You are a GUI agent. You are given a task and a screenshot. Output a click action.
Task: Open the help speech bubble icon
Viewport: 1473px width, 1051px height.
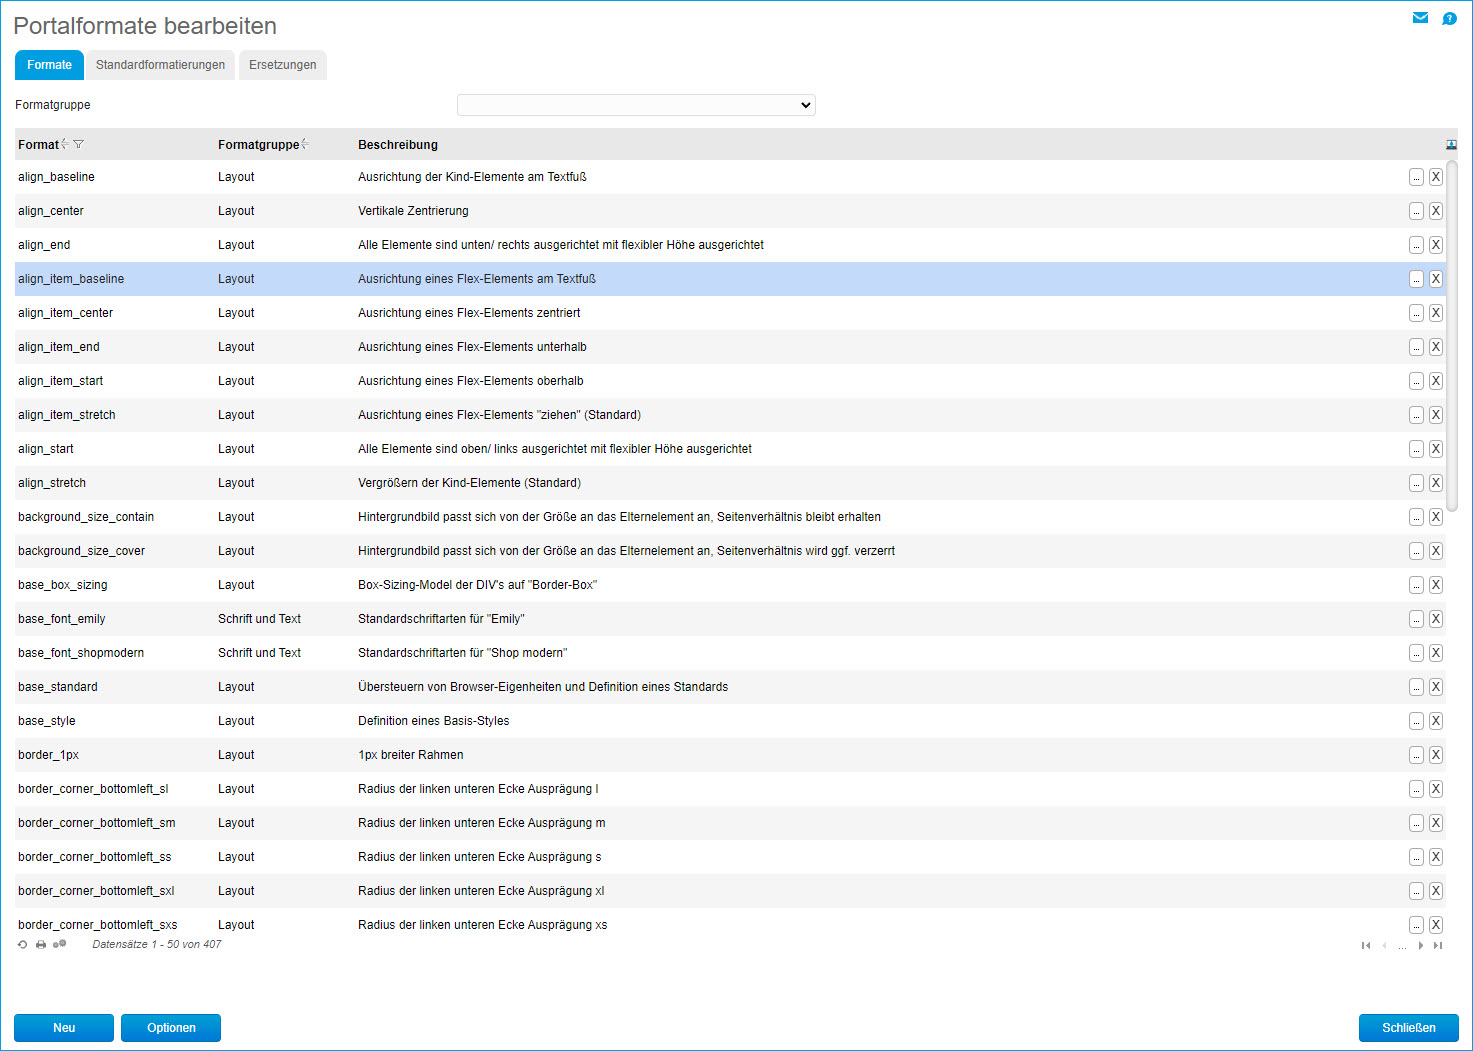[1449, 19]
